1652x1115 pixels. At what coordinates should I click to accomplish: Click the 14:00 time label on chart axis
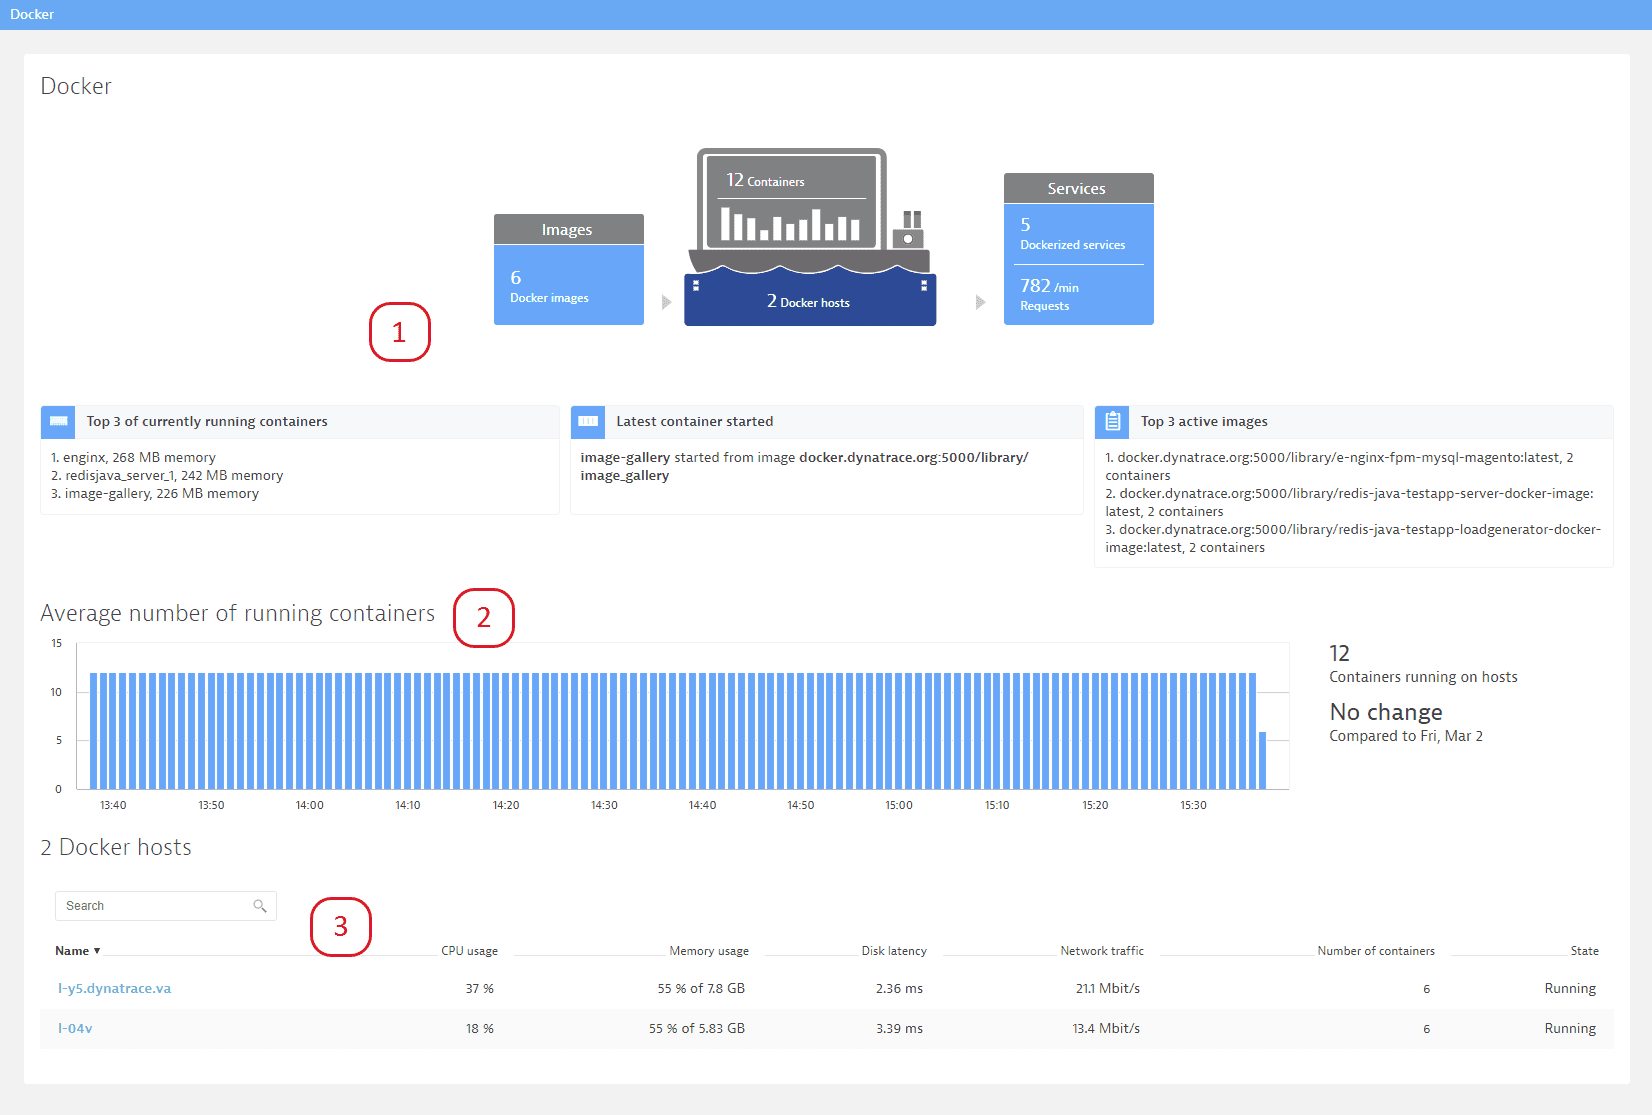coord(310,805)
